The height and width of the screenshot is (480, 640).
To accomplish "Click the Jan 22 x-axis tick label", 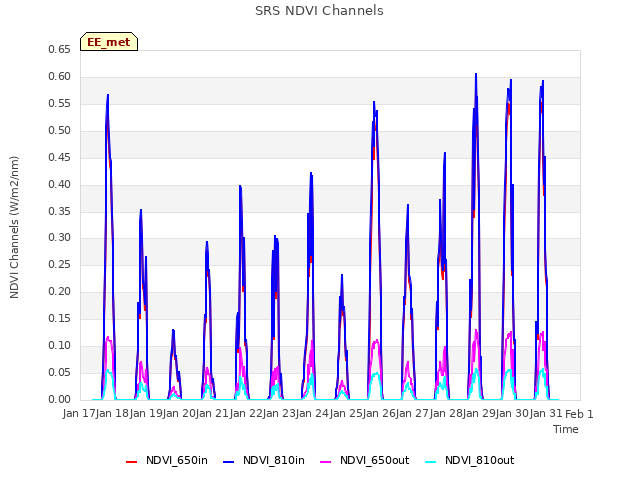I will click(246, 414).
